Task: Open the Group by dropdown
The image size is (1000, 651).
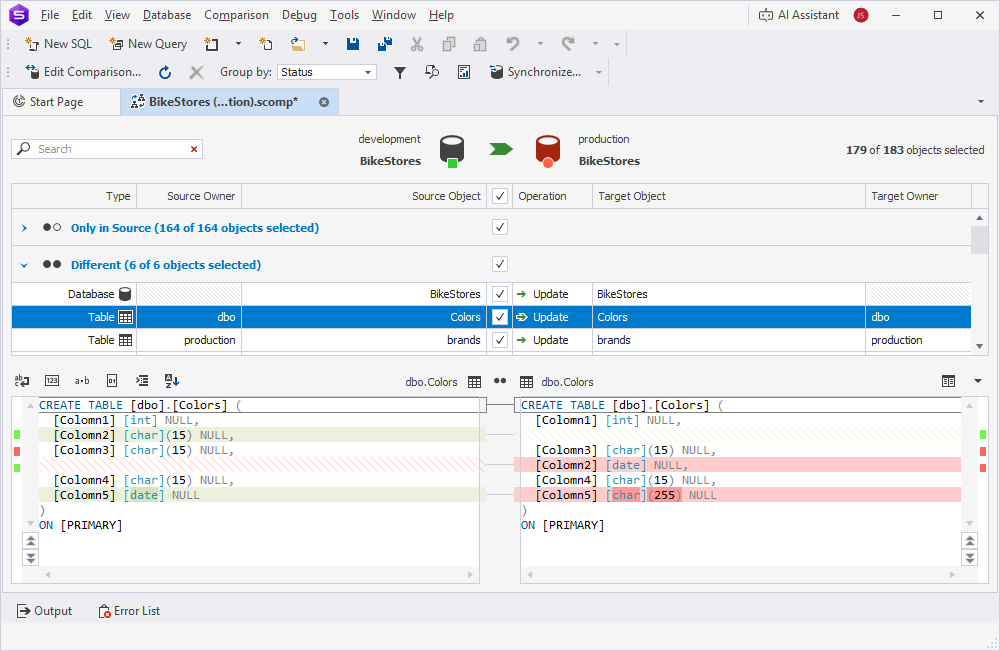Action: (367, 71)
